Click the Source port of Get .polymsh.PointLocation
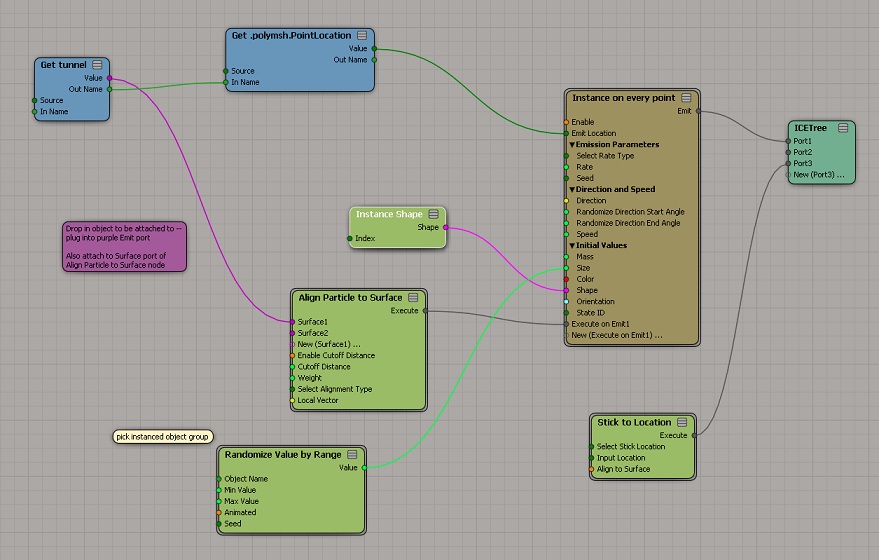The width and height of the screenshot is (879, 560). pyautogui.click(x=226, y=71)
